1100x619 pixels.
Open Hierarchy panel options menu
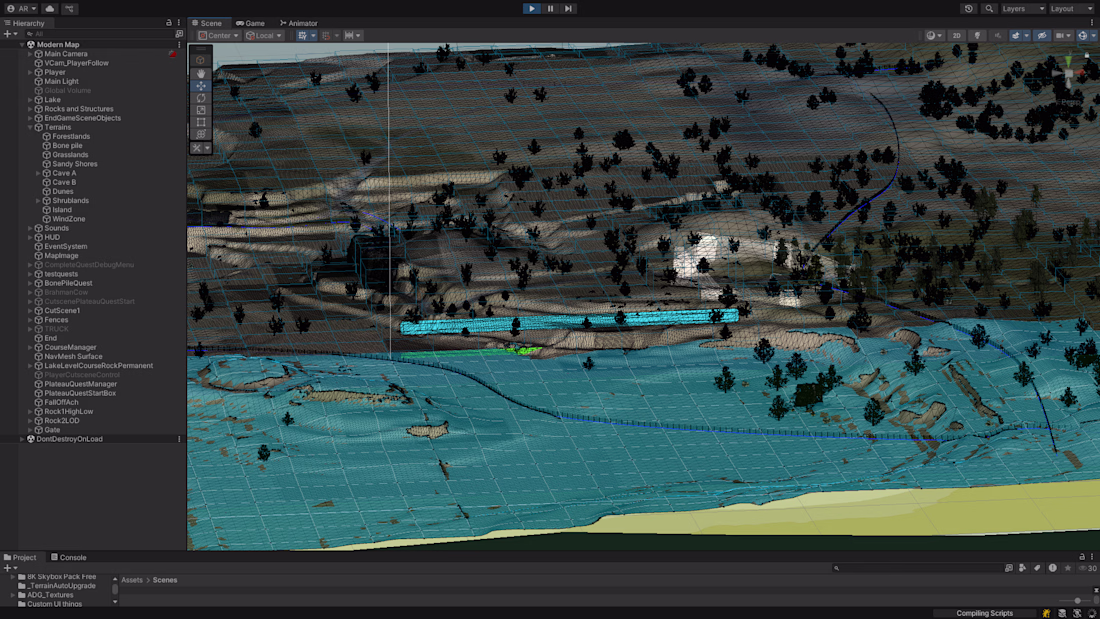pyautogui.click(x=179, y=22)
